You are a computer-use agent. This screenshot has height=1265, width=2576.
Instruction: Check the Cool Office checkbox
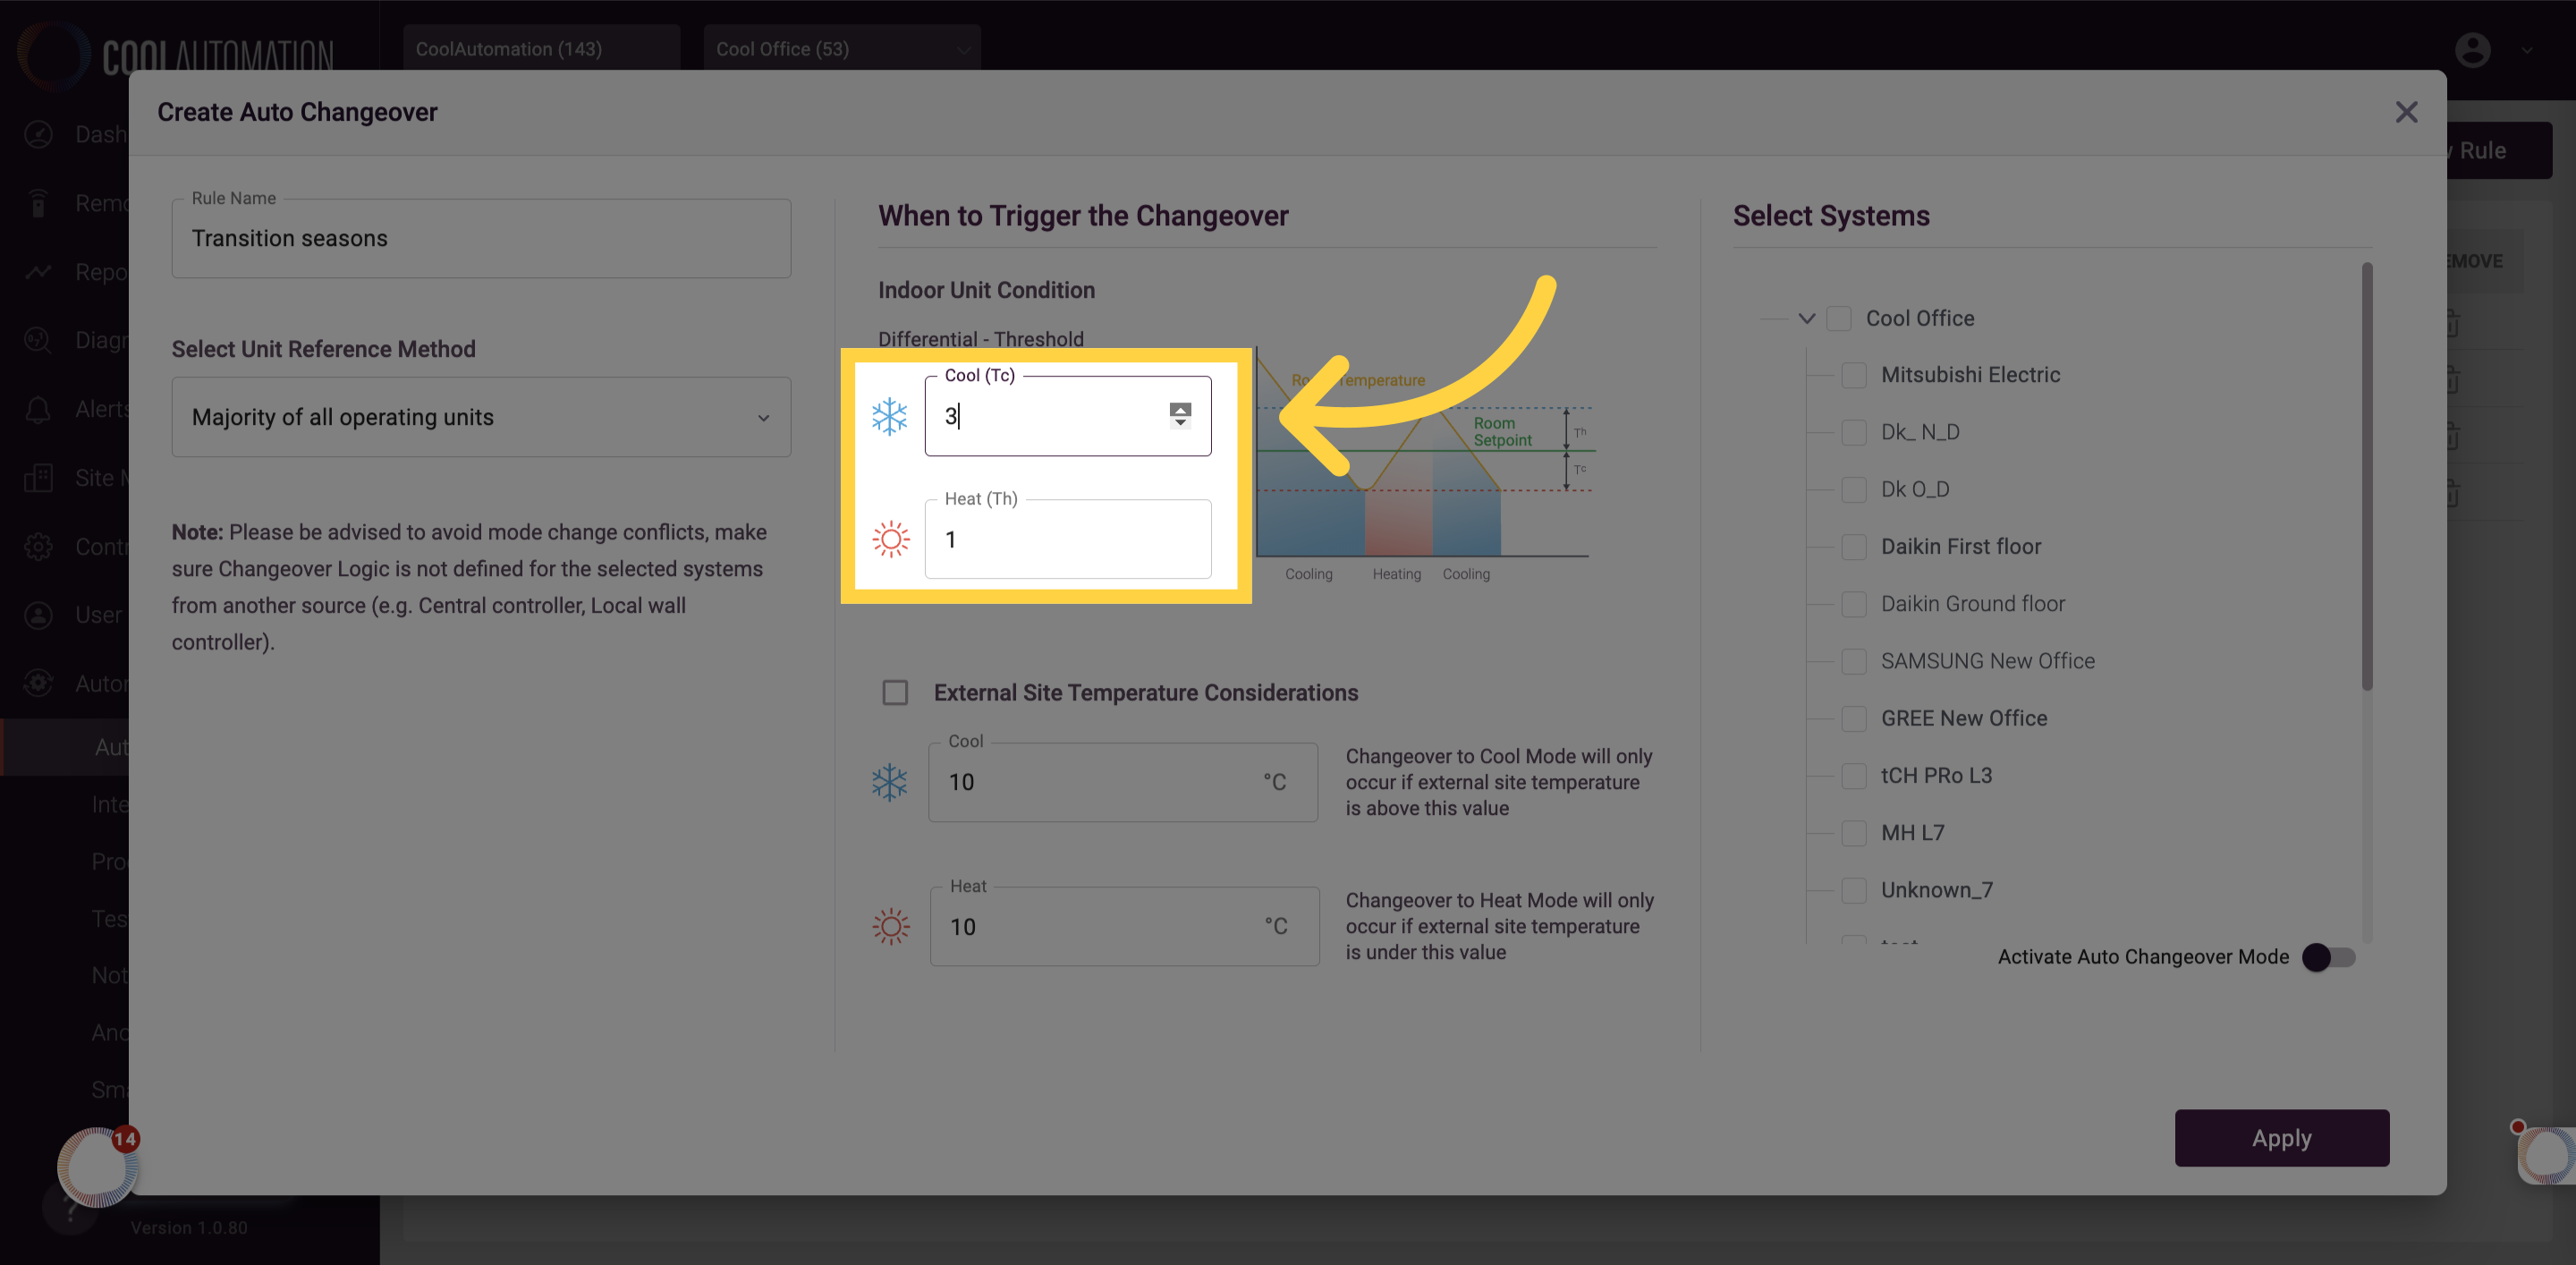pyautogui.click(x=1838, y=318)
